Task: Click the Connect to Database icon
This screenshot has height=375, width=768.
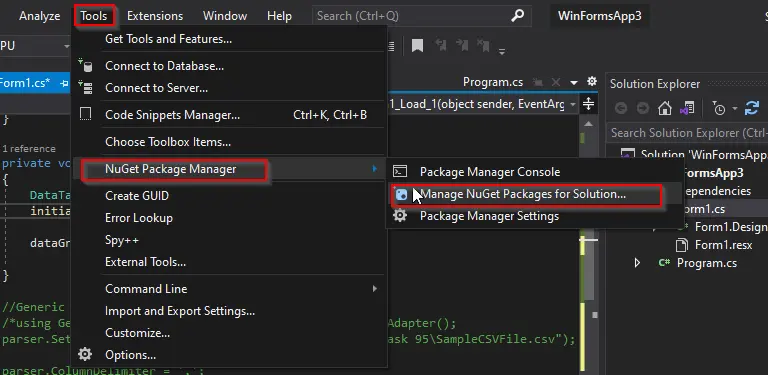Action: pos(85,65)
